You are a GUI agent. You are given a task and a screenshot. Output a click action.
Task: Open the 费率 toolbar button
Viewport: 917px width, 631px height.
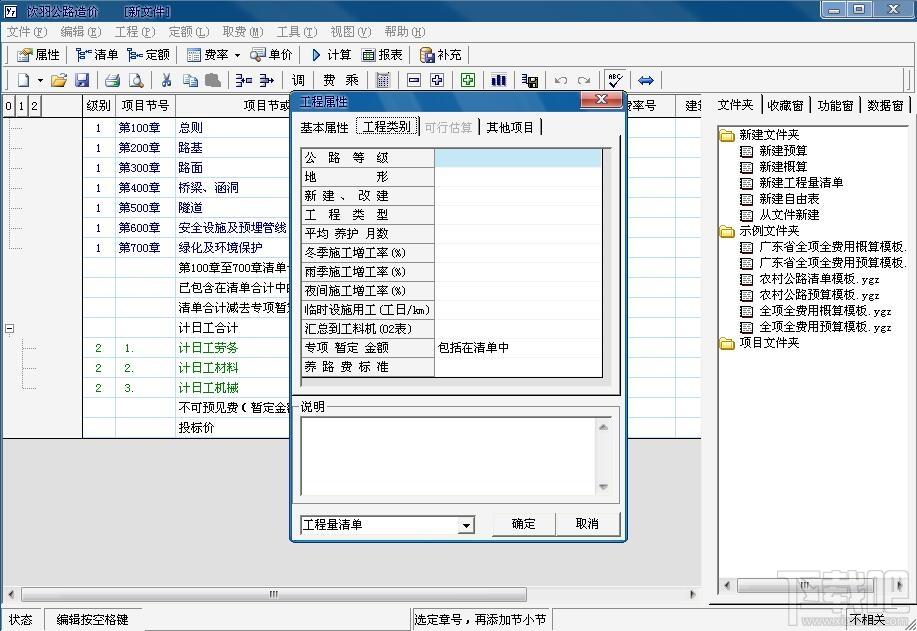(x=208, y=55)
